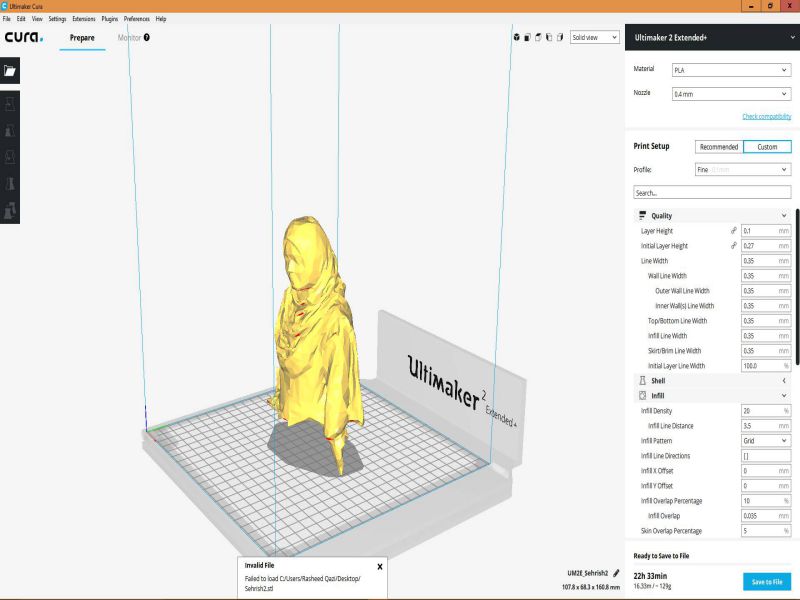Select the Per Model Settings tool
The image size is (800, 600).
(x=10, y=210)
